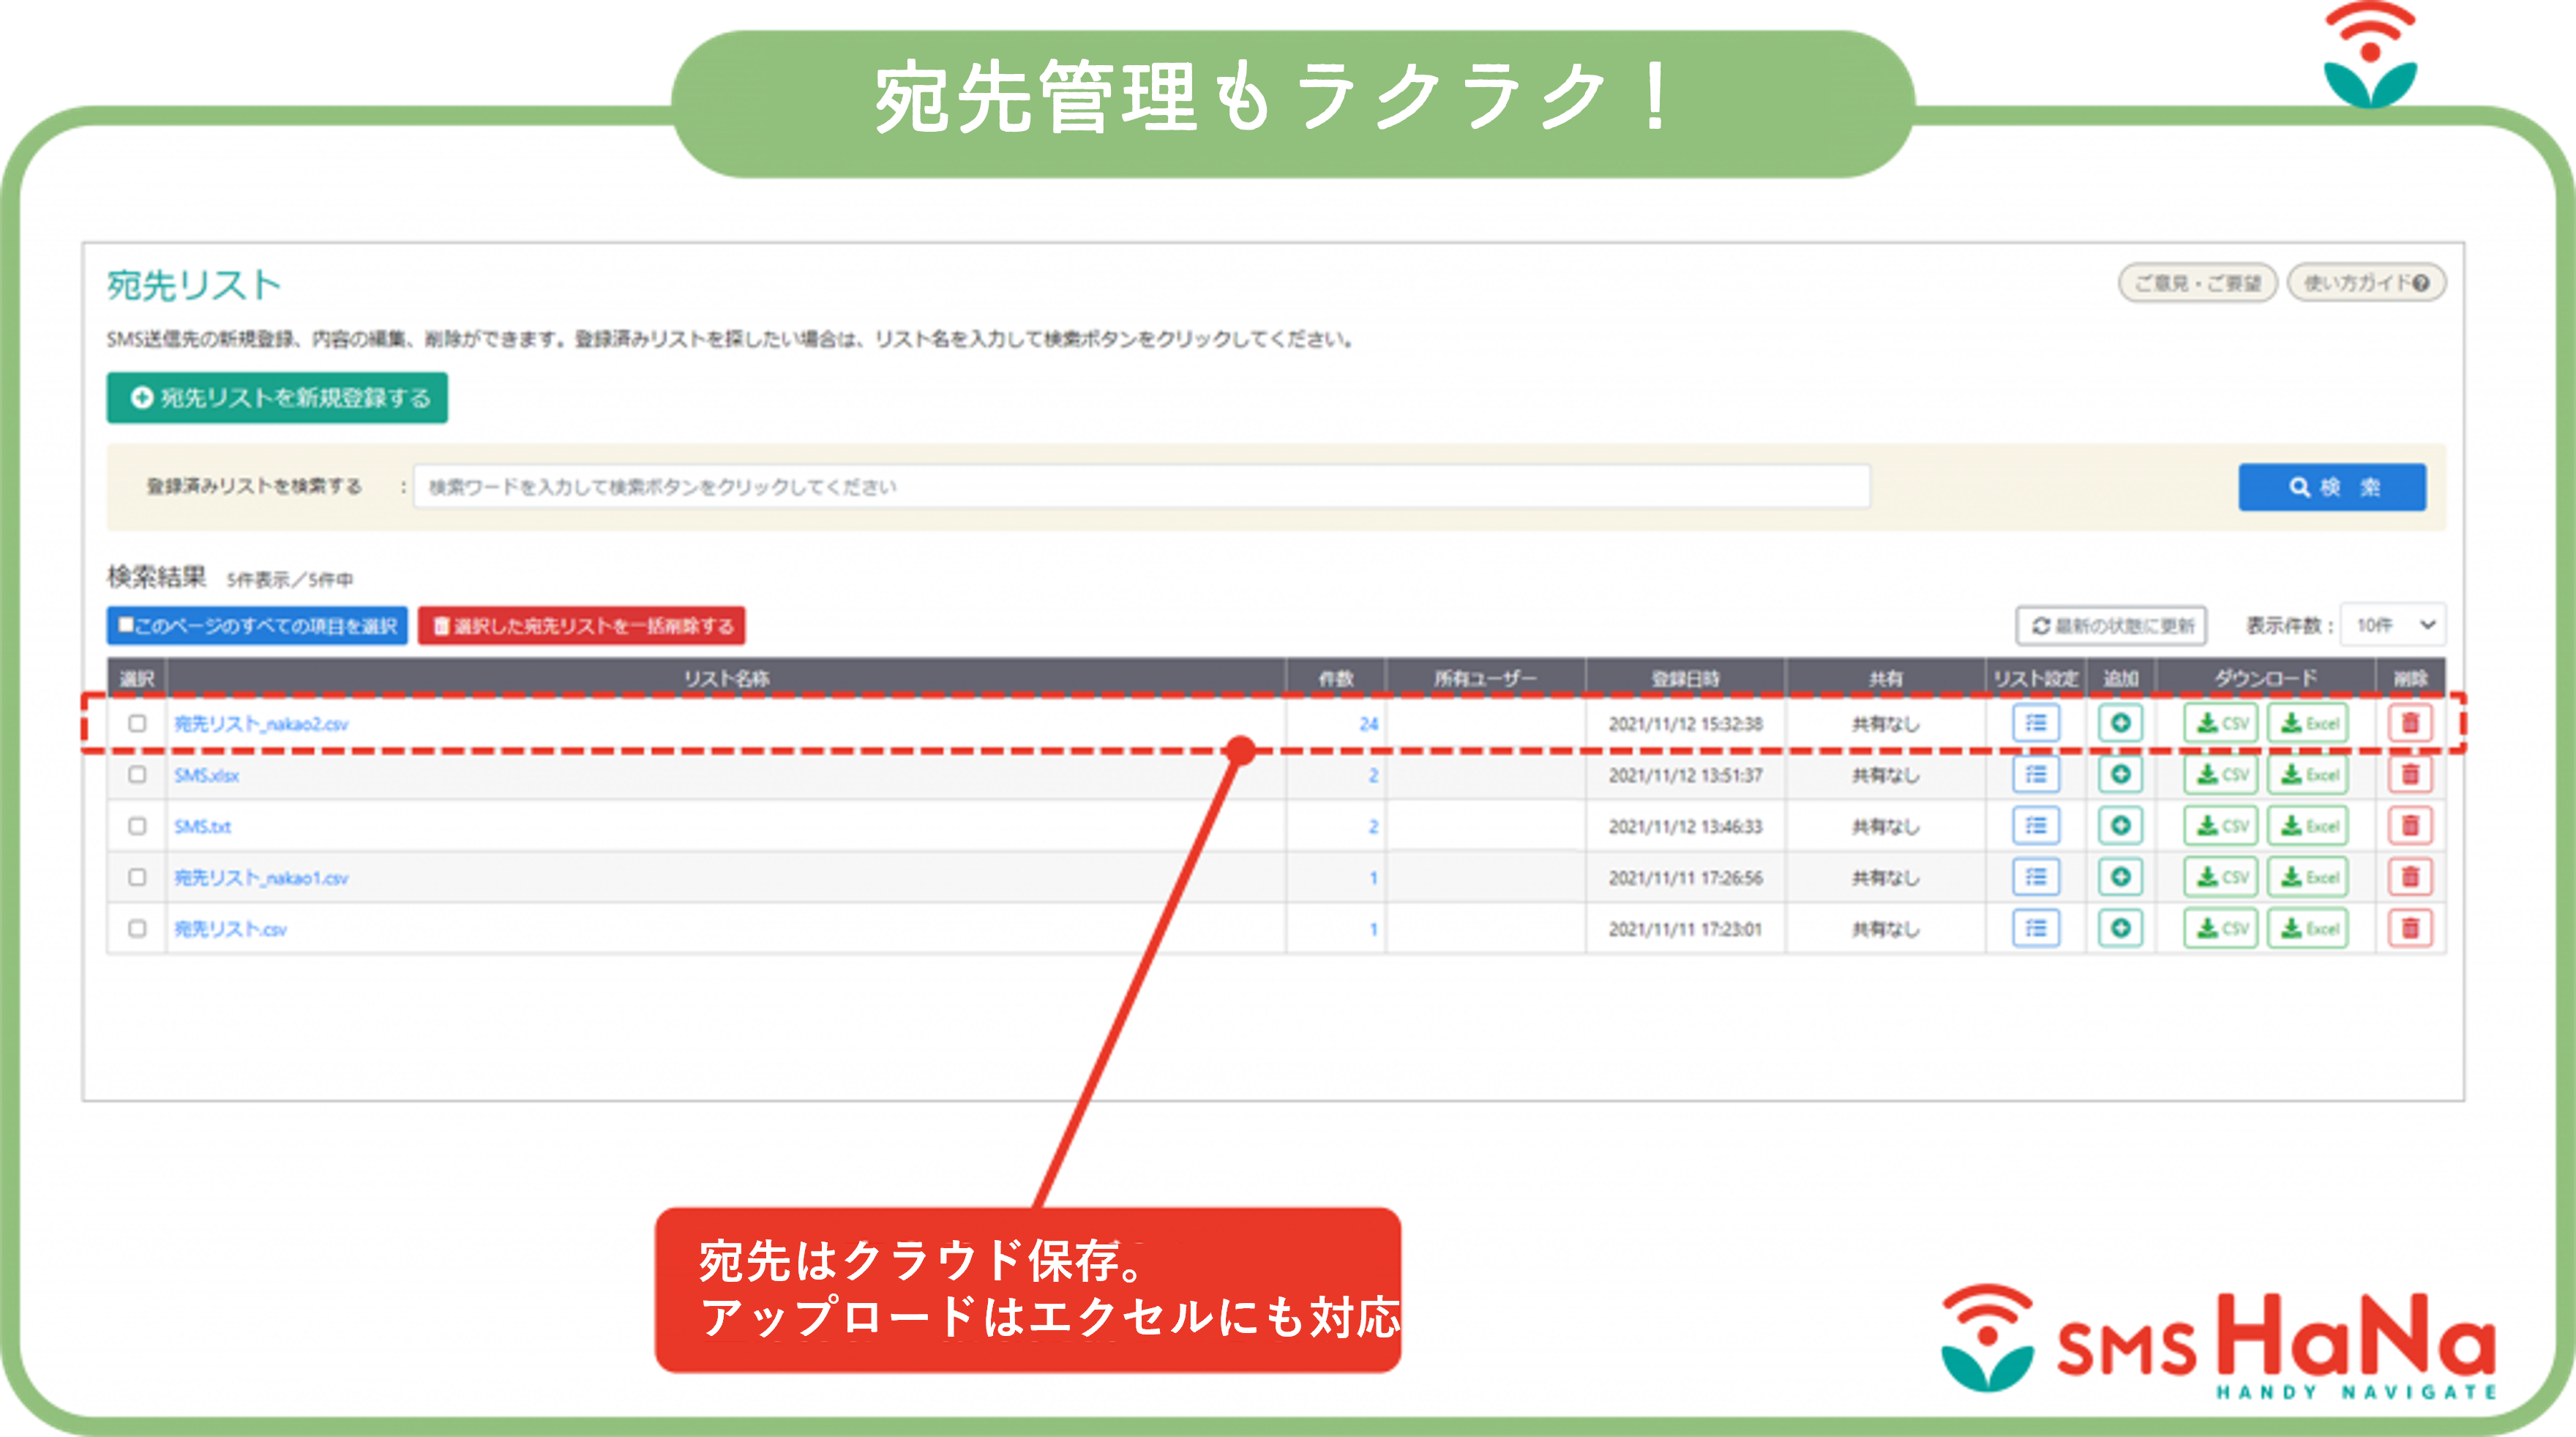Delete the 宛先リスト.csv row

tap(2410, 928)
